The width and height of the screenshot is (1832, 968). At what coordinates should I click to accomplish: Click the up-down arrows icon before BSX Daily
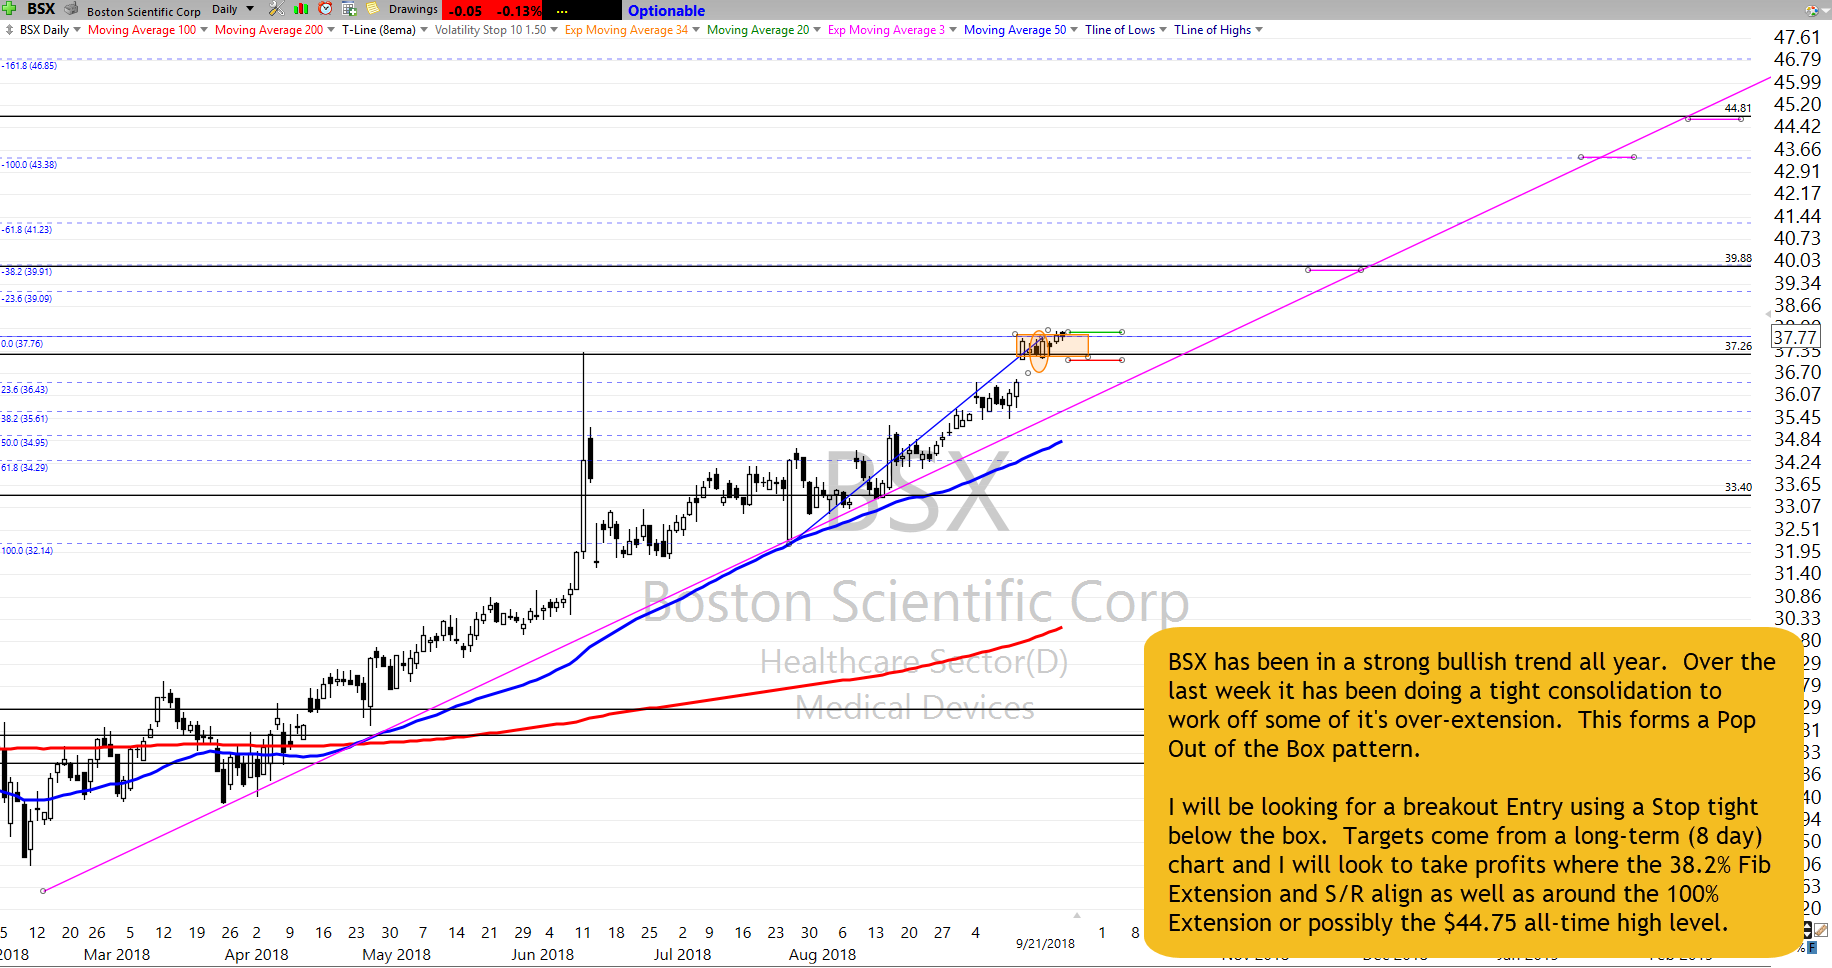[9, 30]
